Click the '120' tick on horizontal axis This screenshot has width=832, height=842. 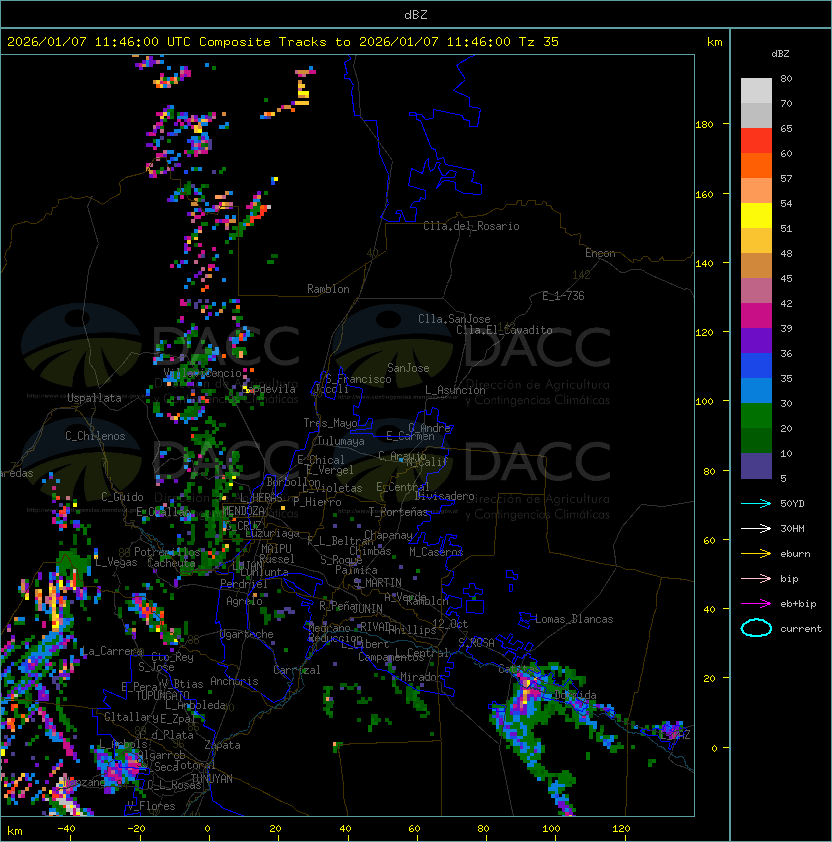tap(621, 829)
